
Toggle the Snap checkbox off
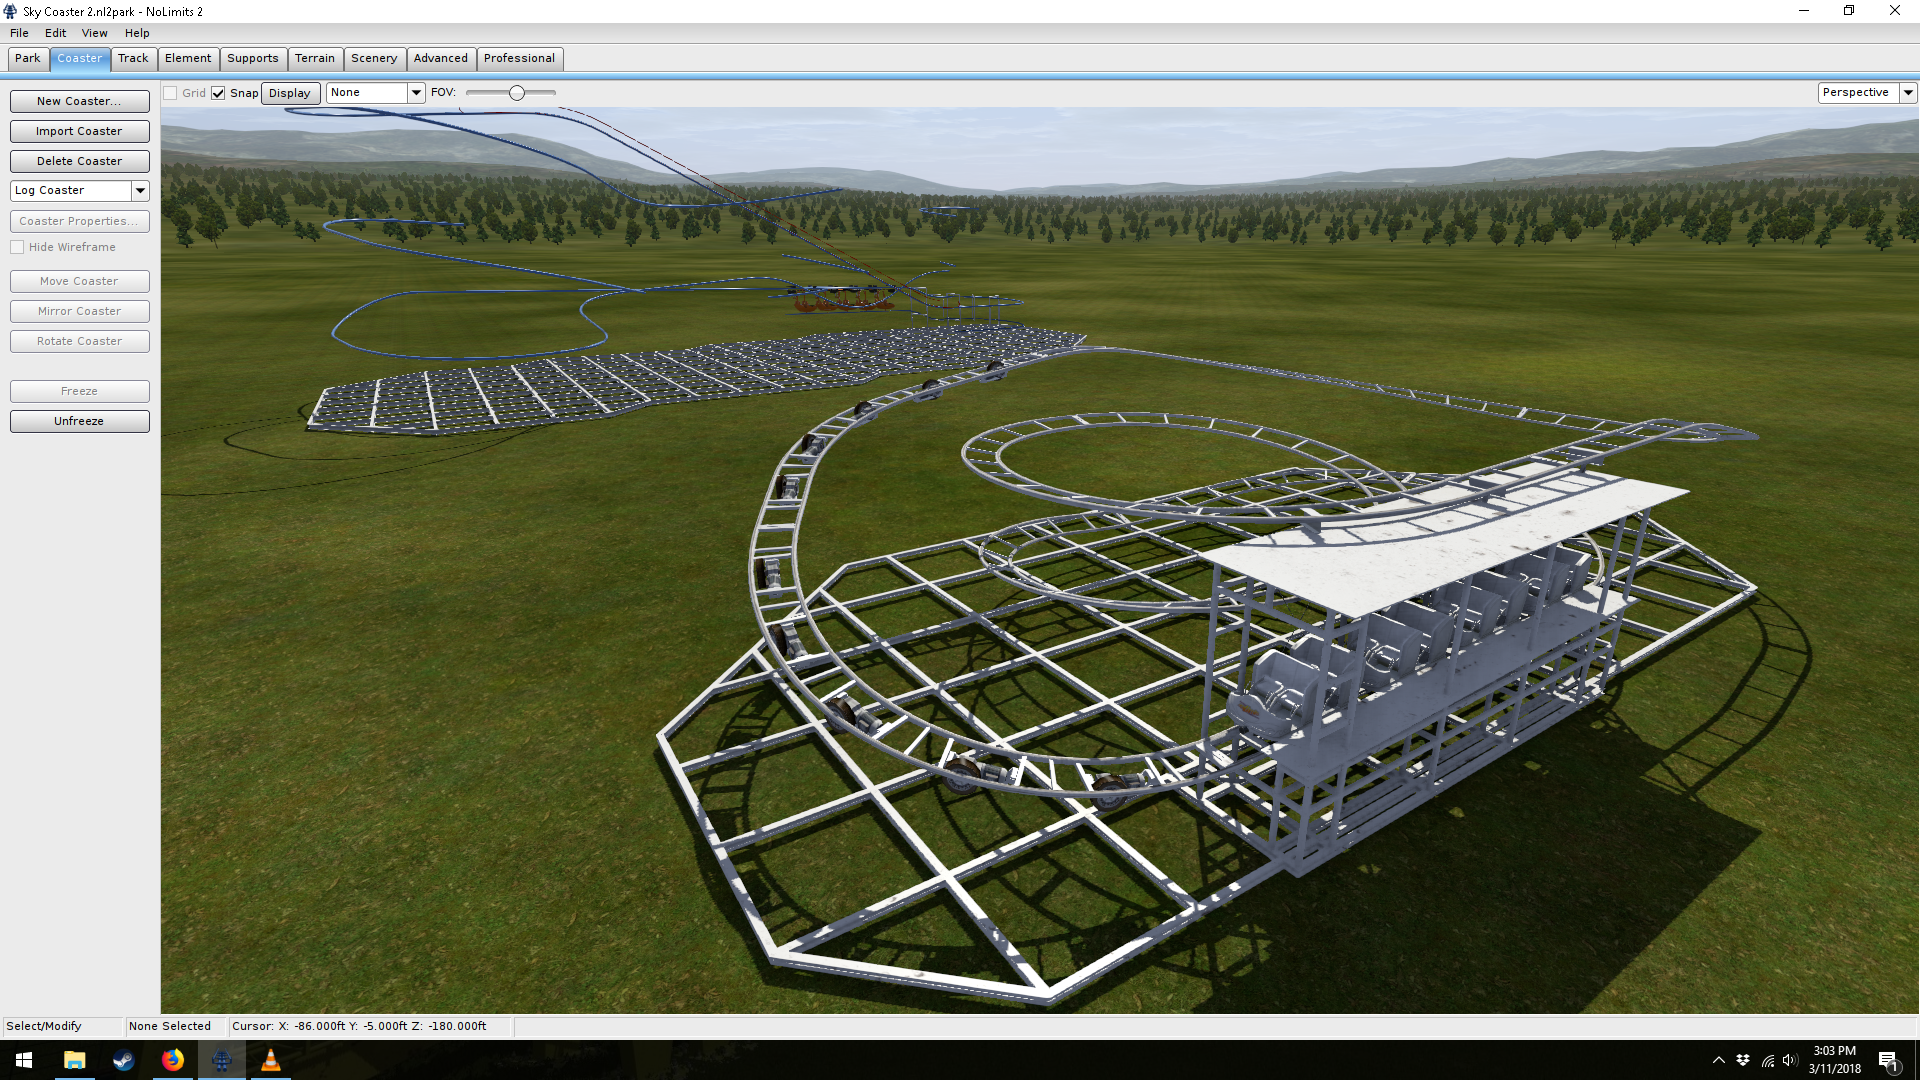[x=218, y=93]
